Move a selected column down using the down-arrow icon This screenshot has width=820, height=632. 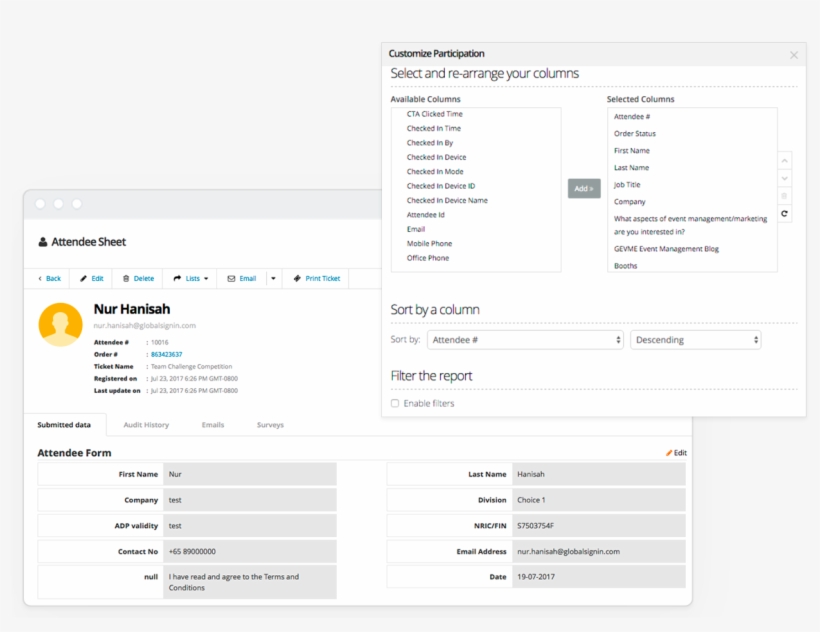(785, 178)
